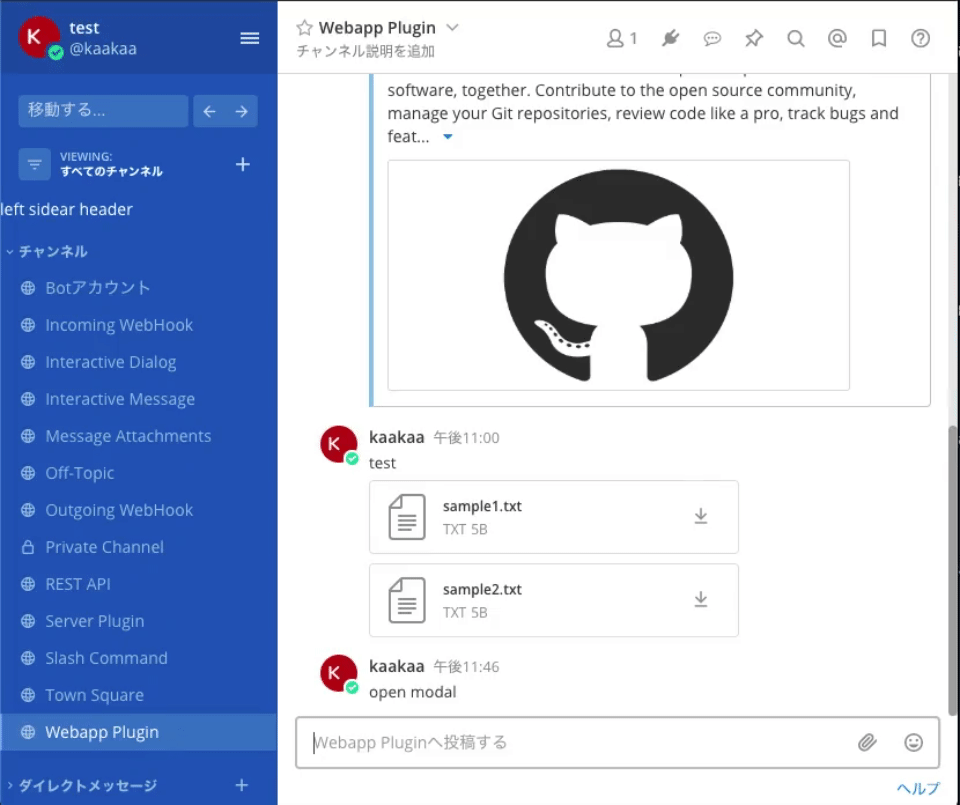960x805 pixels.
Task: Download sample2.txt
Action: [701, 599]
